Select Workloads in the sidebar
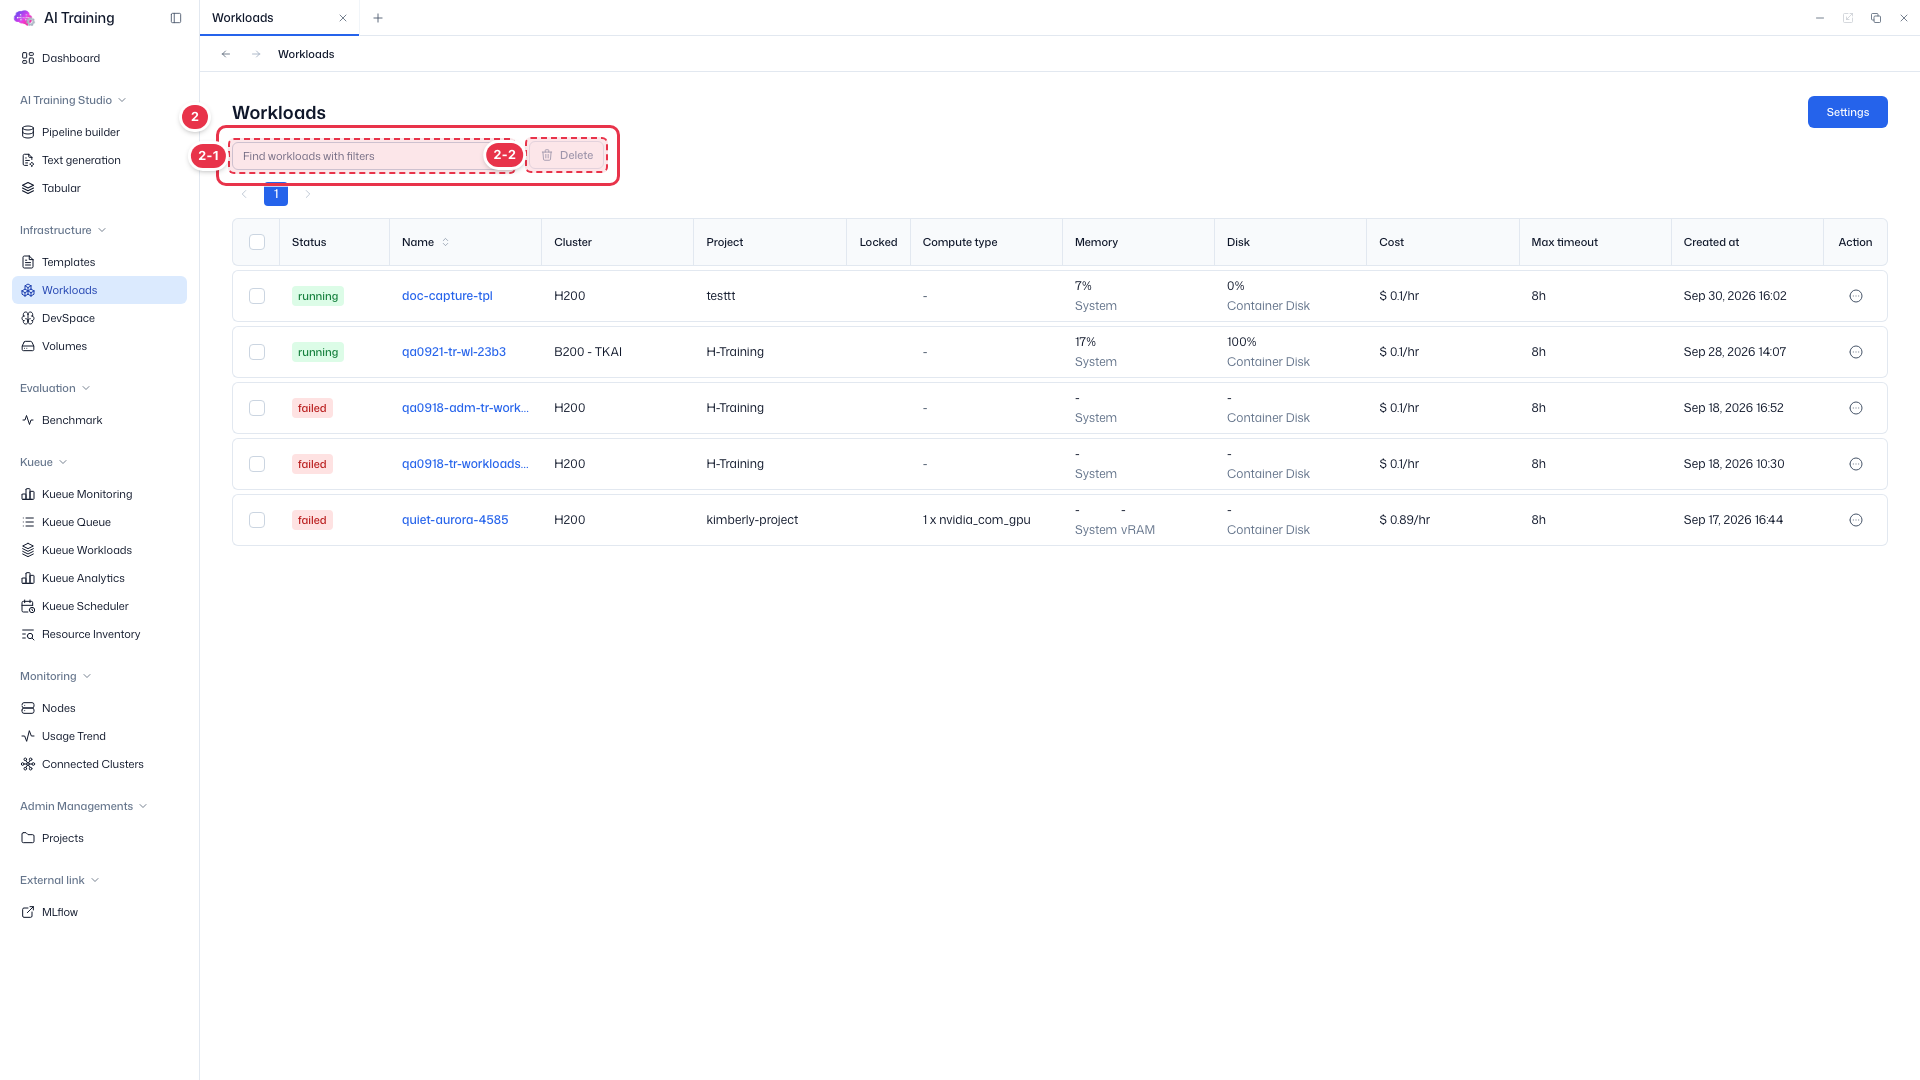1920x1080 pixels. click(x=99, y=290)
